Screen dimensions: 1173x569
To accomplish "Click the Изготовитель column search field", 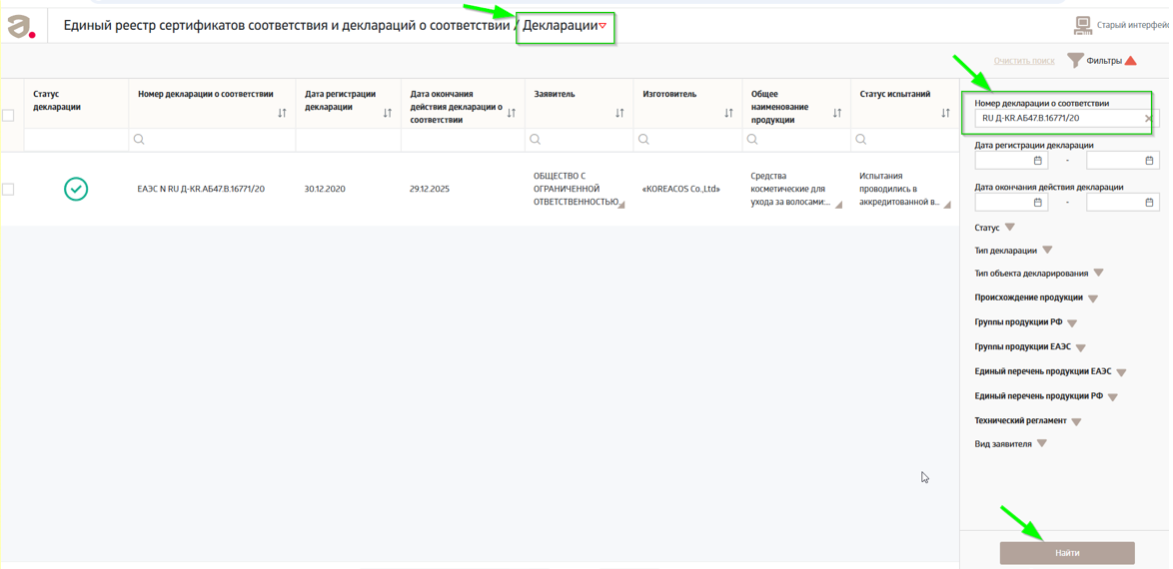I will tap(692, 140).
